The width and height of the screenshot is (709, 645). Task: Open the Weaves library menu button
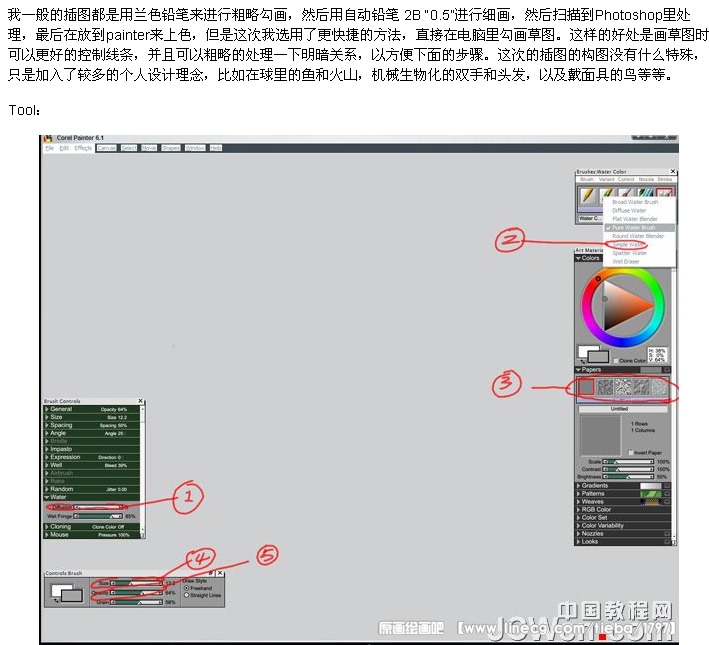pyautogui.click(x=666, y=502)
